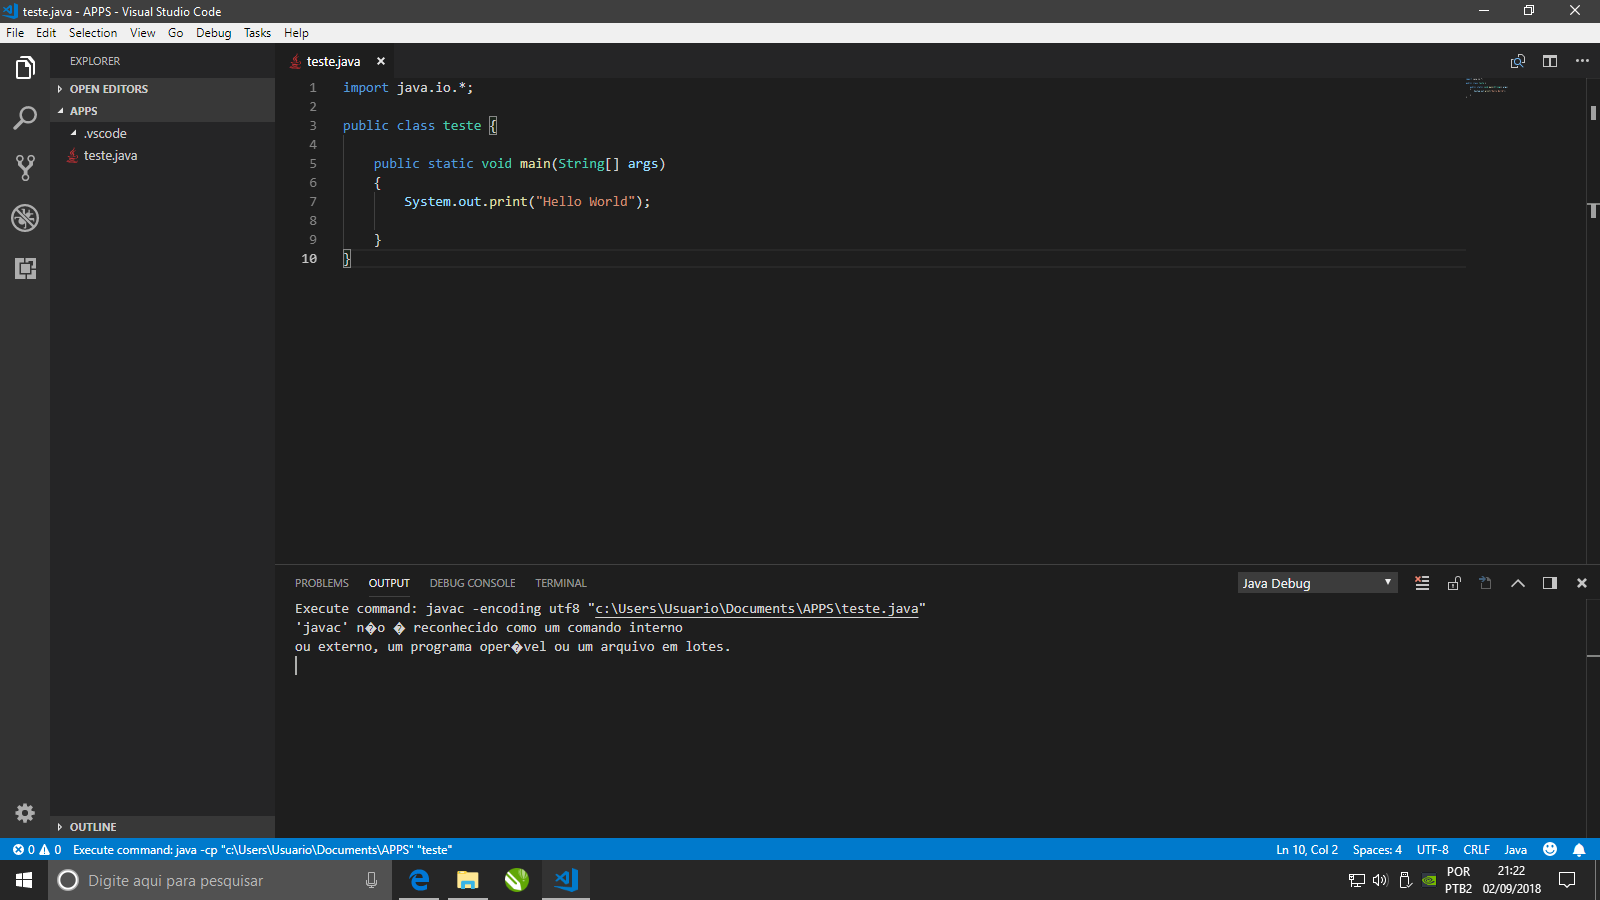The width and height of the screenshot is (1600, 900).
Task: Open File Explorer from taskbar
Action: 468,880
